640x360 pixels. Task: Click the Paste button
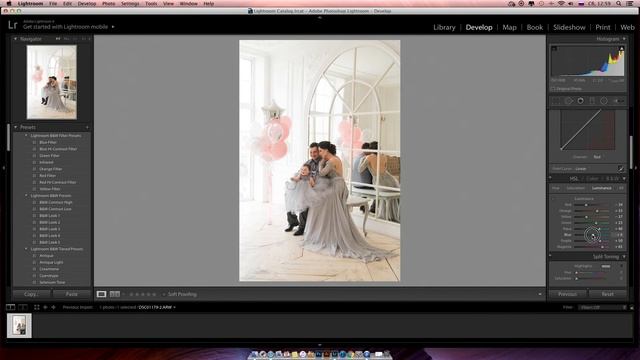[x=71, y=294]
